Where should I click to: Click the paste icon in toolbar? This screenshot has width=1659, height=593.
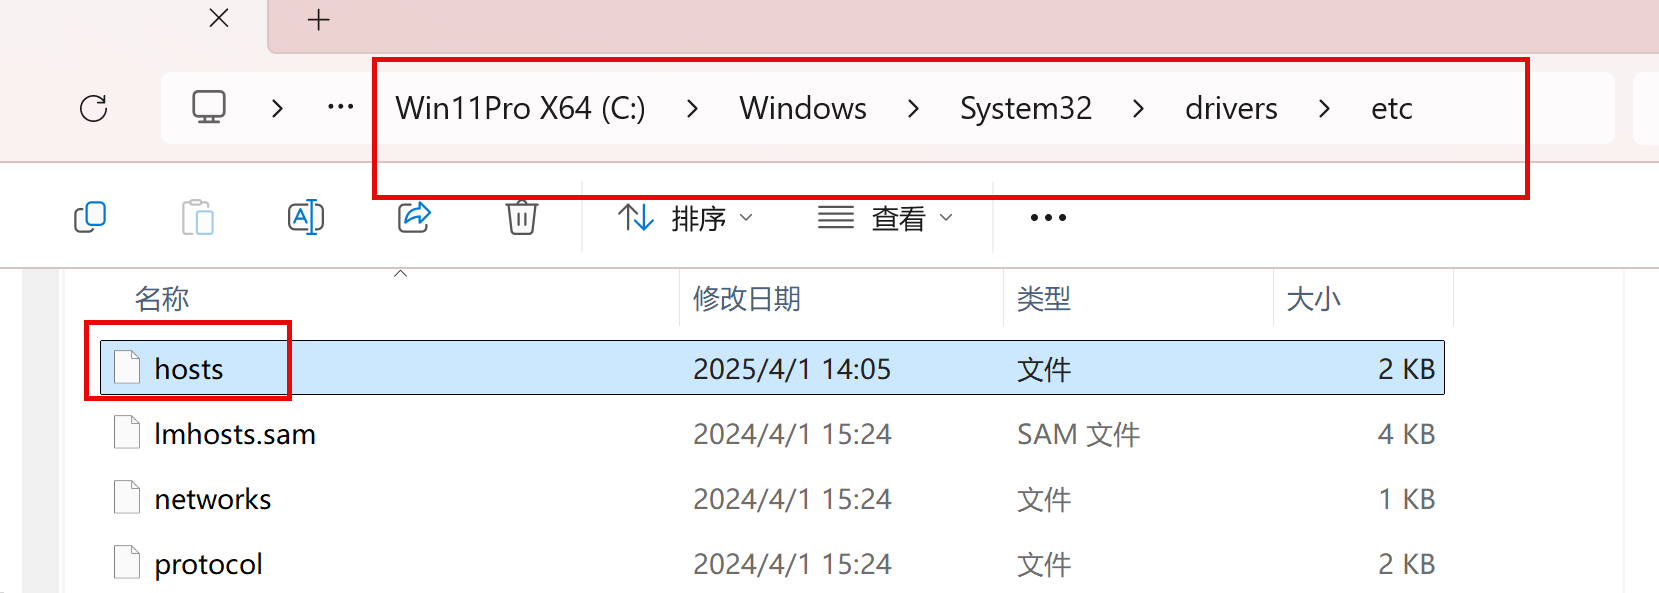[198, 217]
